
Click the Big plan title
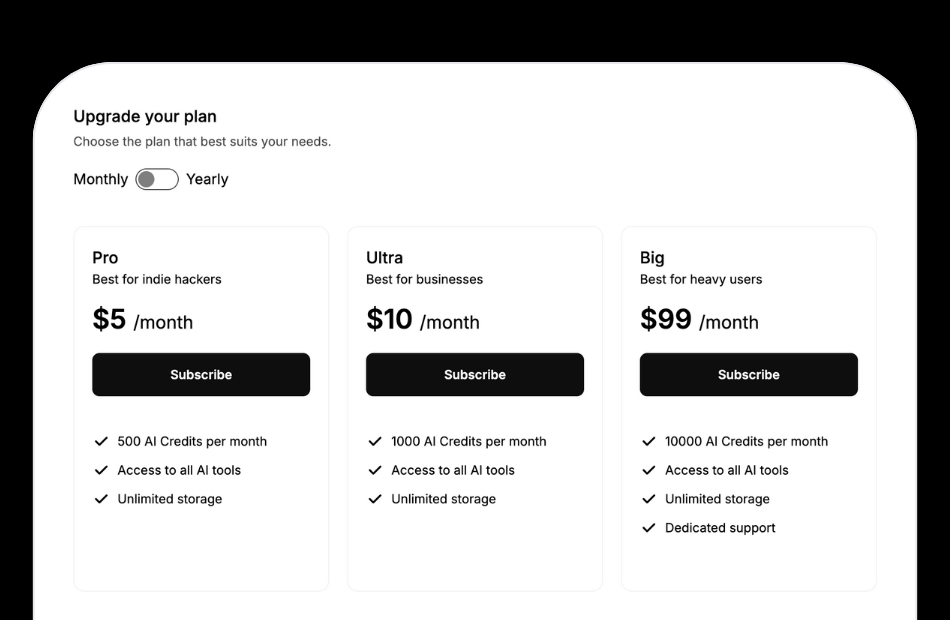[650, 257]
